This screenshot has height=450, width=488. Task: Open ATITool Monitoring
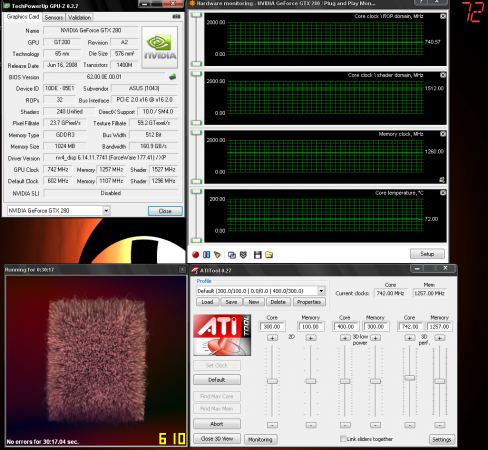click(260, 439)
